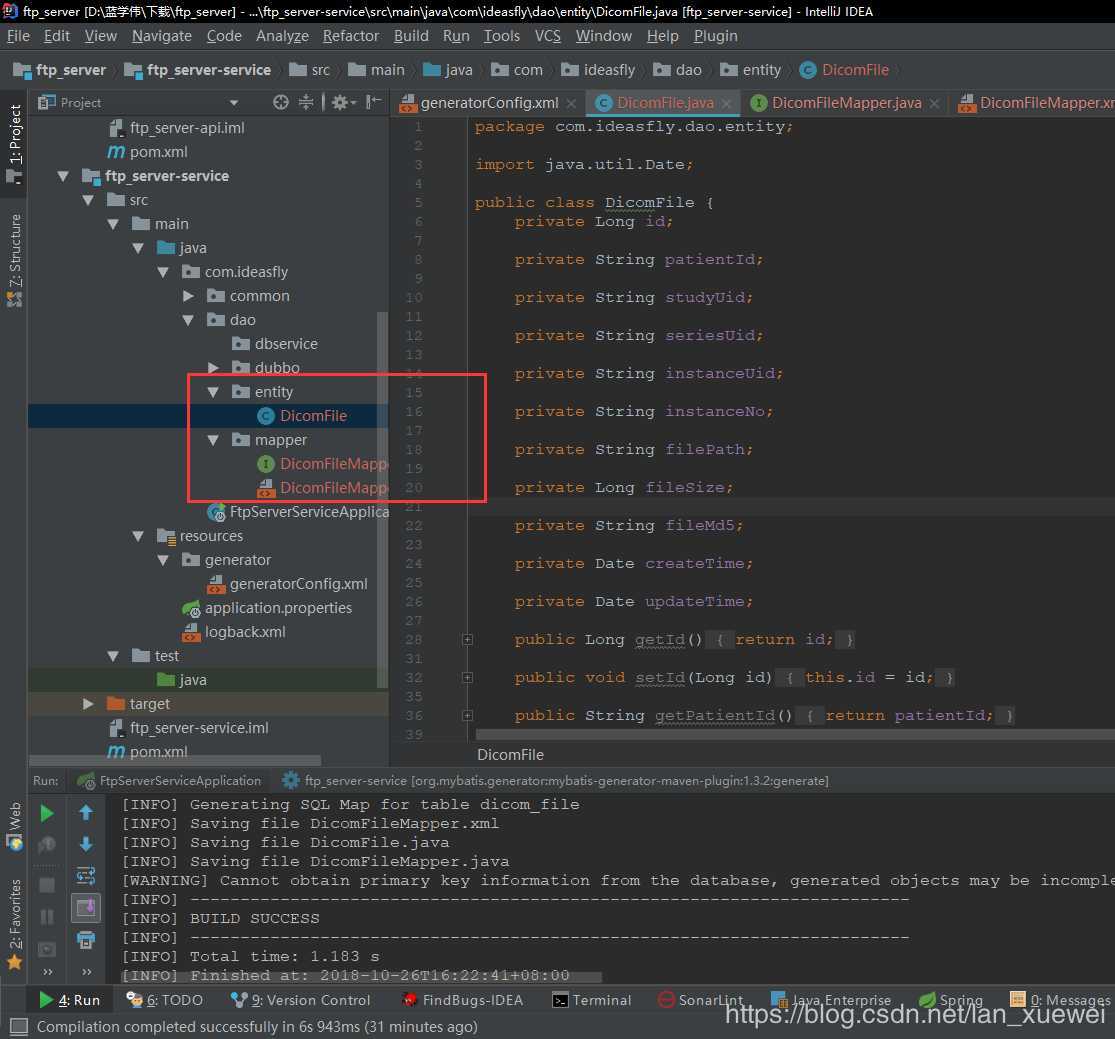
Task: Click the DicomFile breadcrumb in navigation bar
Action: tap(844, 70)
